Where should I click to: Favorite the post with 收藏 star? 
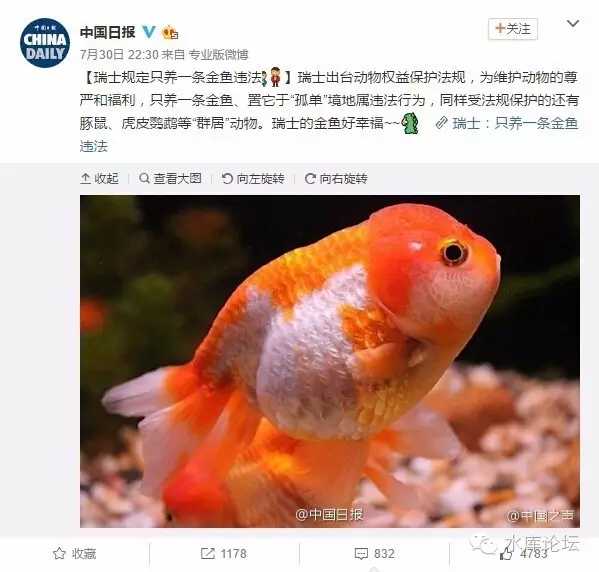(74, 554)
